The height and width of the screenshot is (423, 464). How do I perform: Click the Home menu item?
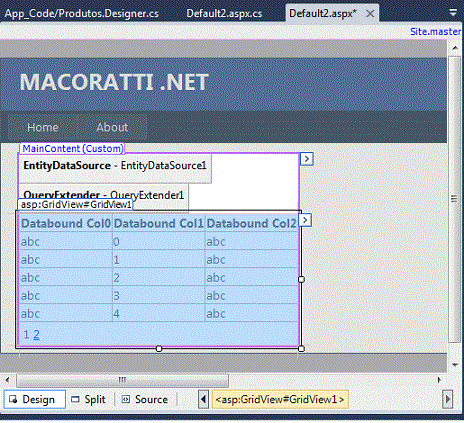(43, 127)
